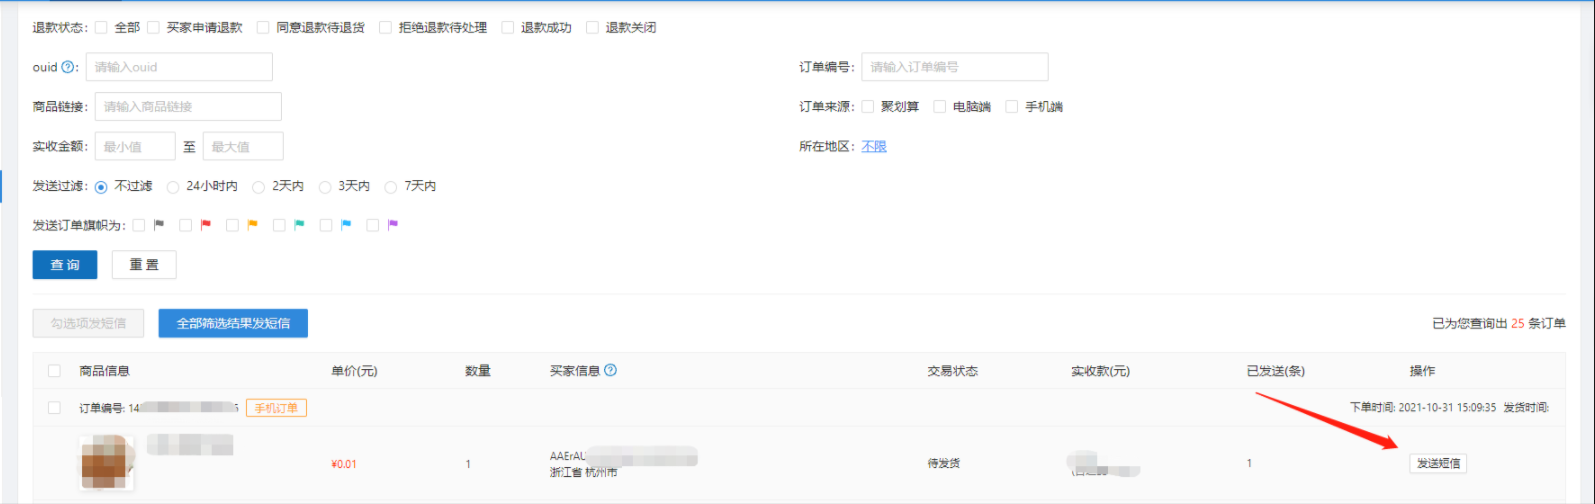Click the 已为您查询出 25 条订单 result count
Image resolution: width=1595 pixels, height=504 pixels.
tap(1499, 324)
